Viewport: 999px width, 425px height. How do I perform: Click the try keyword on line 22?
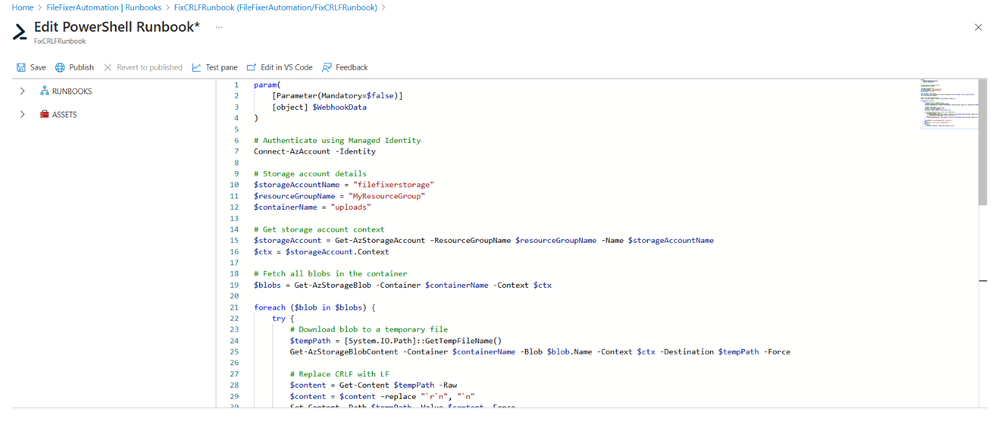click(x=278, y=319)
